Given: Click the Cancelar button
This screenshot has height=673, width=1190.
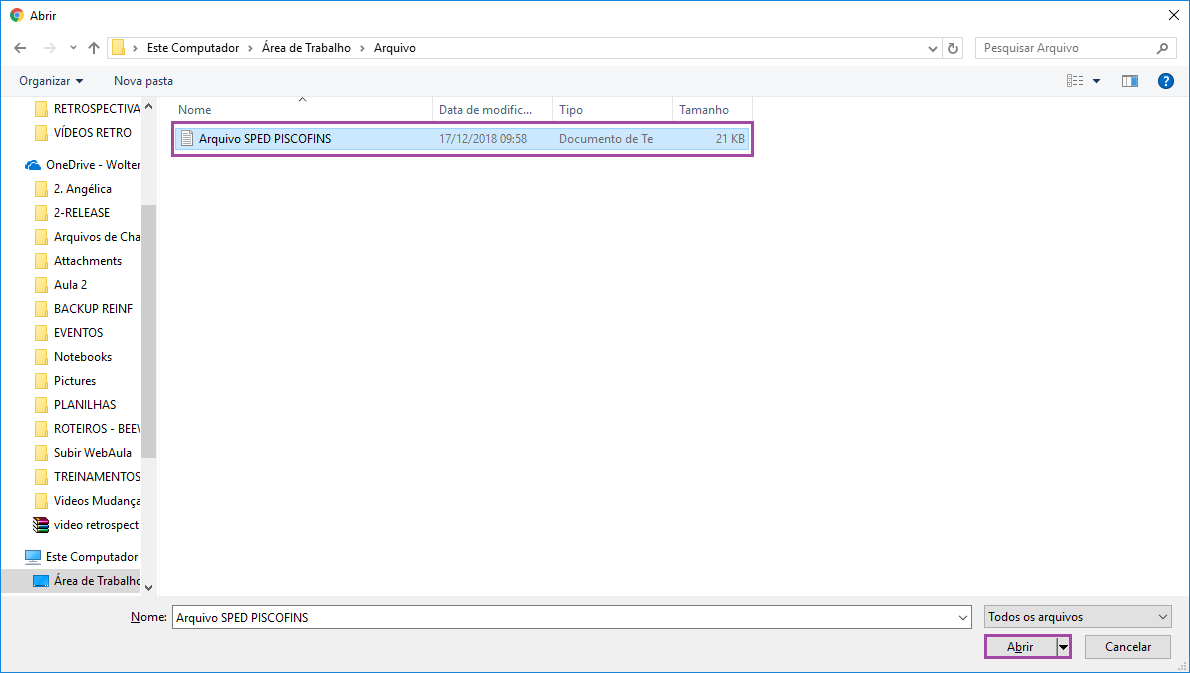Looking at the screenshot, I should click(1128, 647).
